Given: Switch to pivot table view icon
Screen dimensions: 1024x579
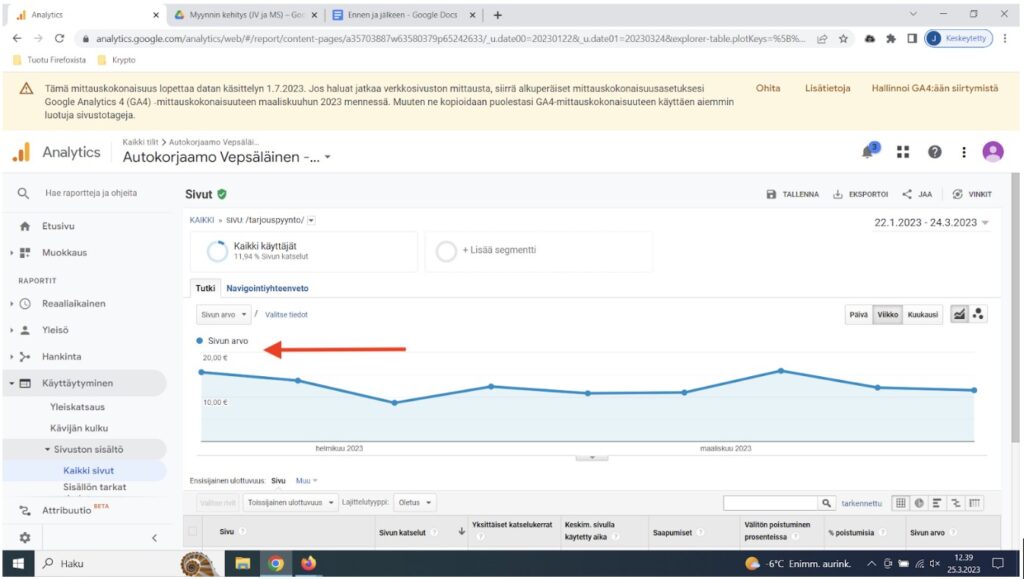Looking at the screenshot, I should click(974, 503).
